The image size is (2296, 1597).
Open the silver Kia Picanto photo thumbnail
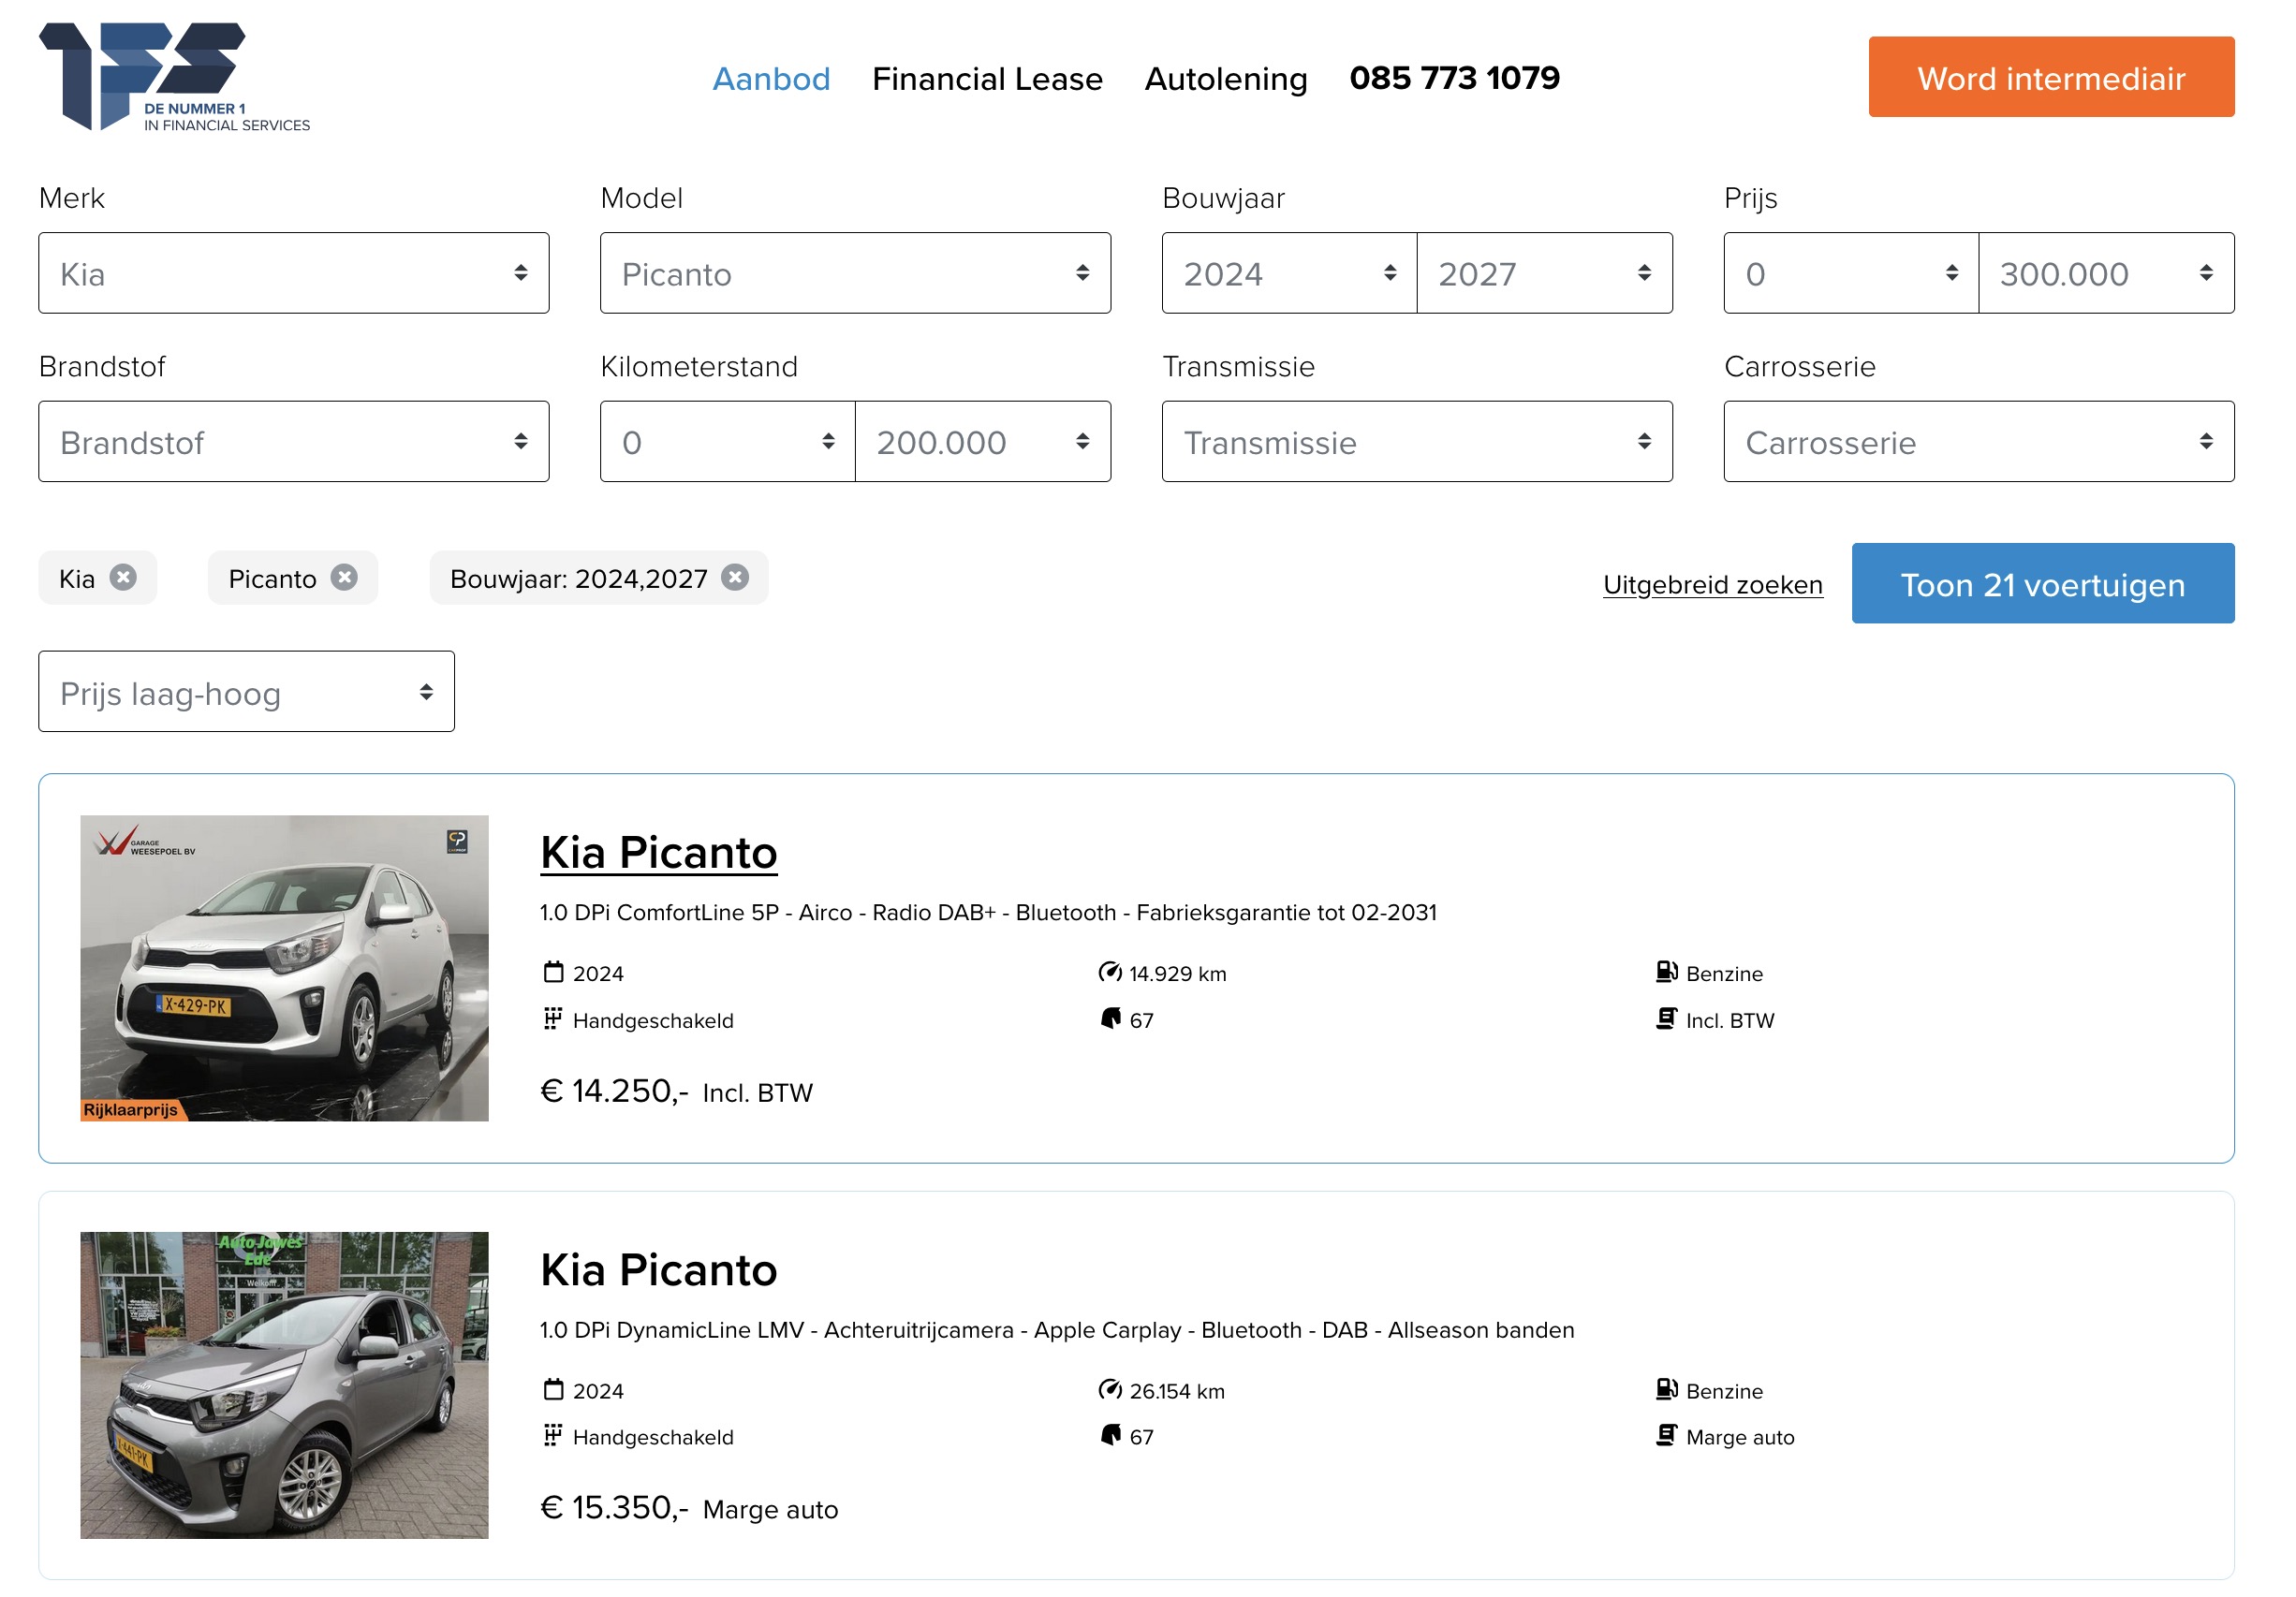(285, 969)
